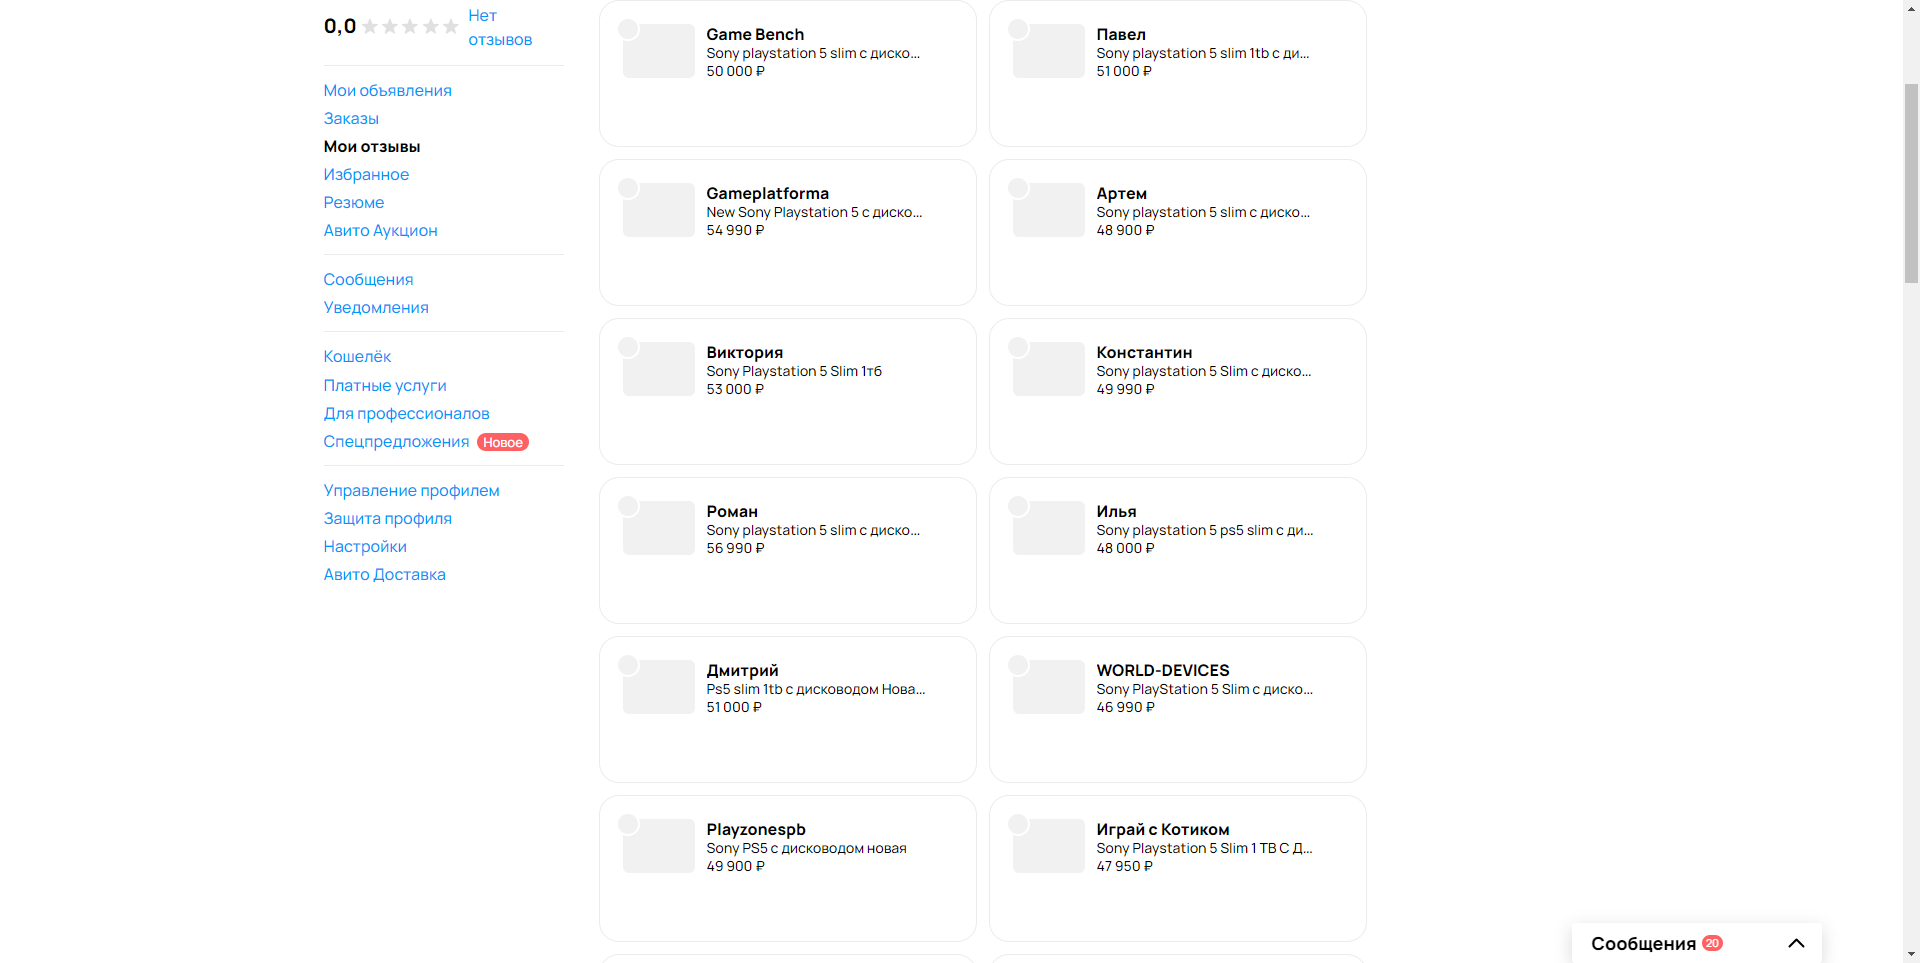1920x963 pixels.
Task: Open Управление профилем
Action: [411, 490]
